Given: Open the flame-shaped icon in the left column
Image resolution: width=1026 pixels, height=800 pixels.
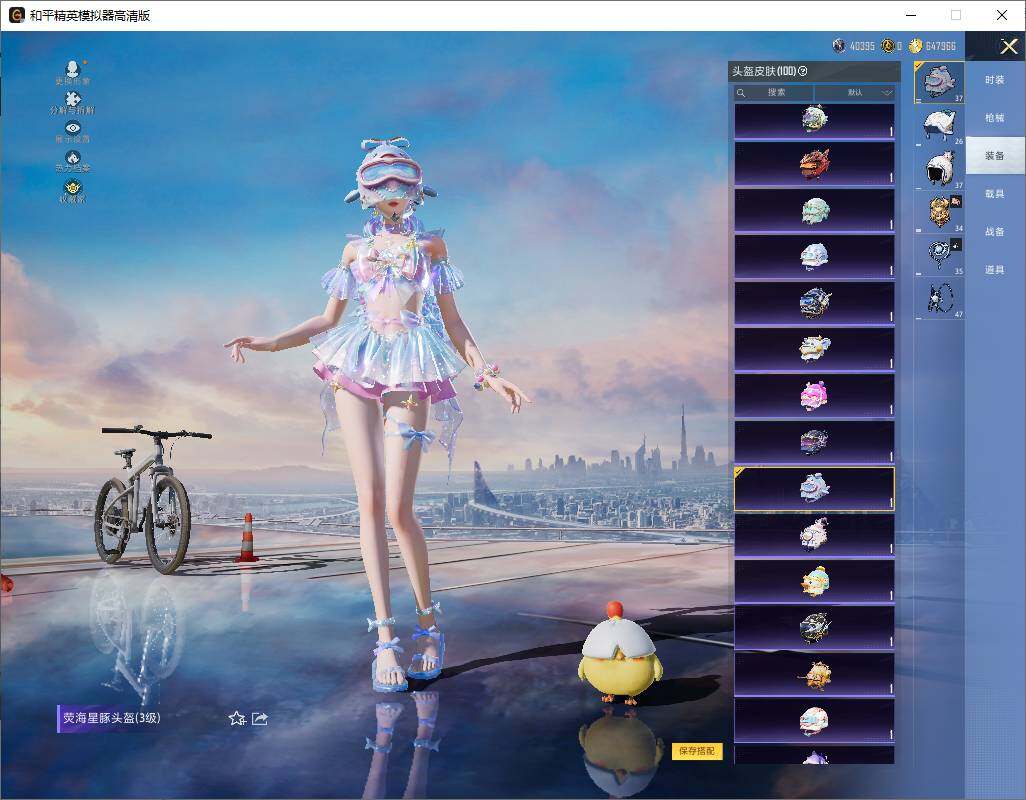Looking at the screenshot, I should click(x=73, y=157).
